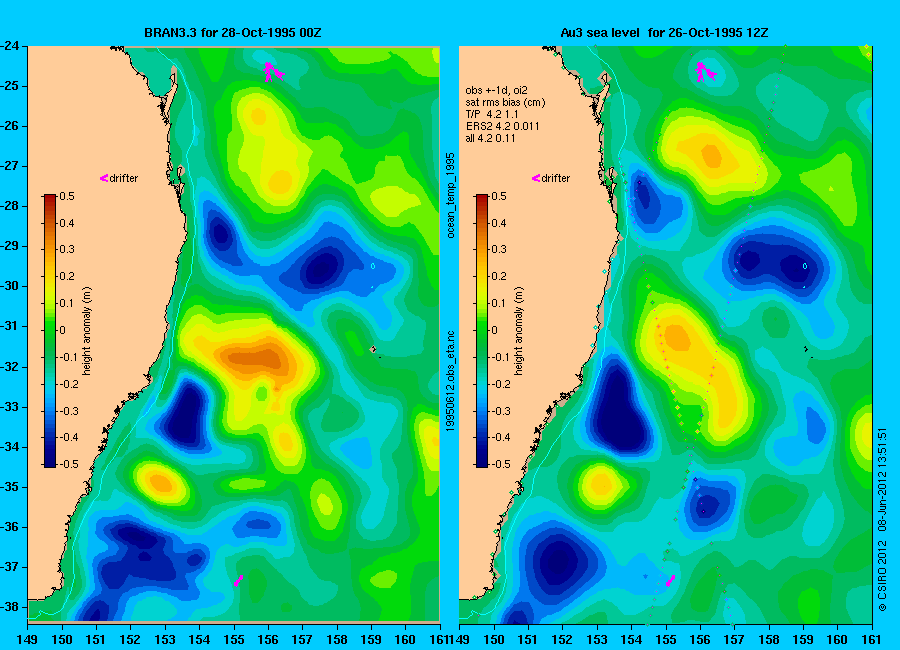Click longitude label 159 under BRAN3.3 map

(371, 640)
